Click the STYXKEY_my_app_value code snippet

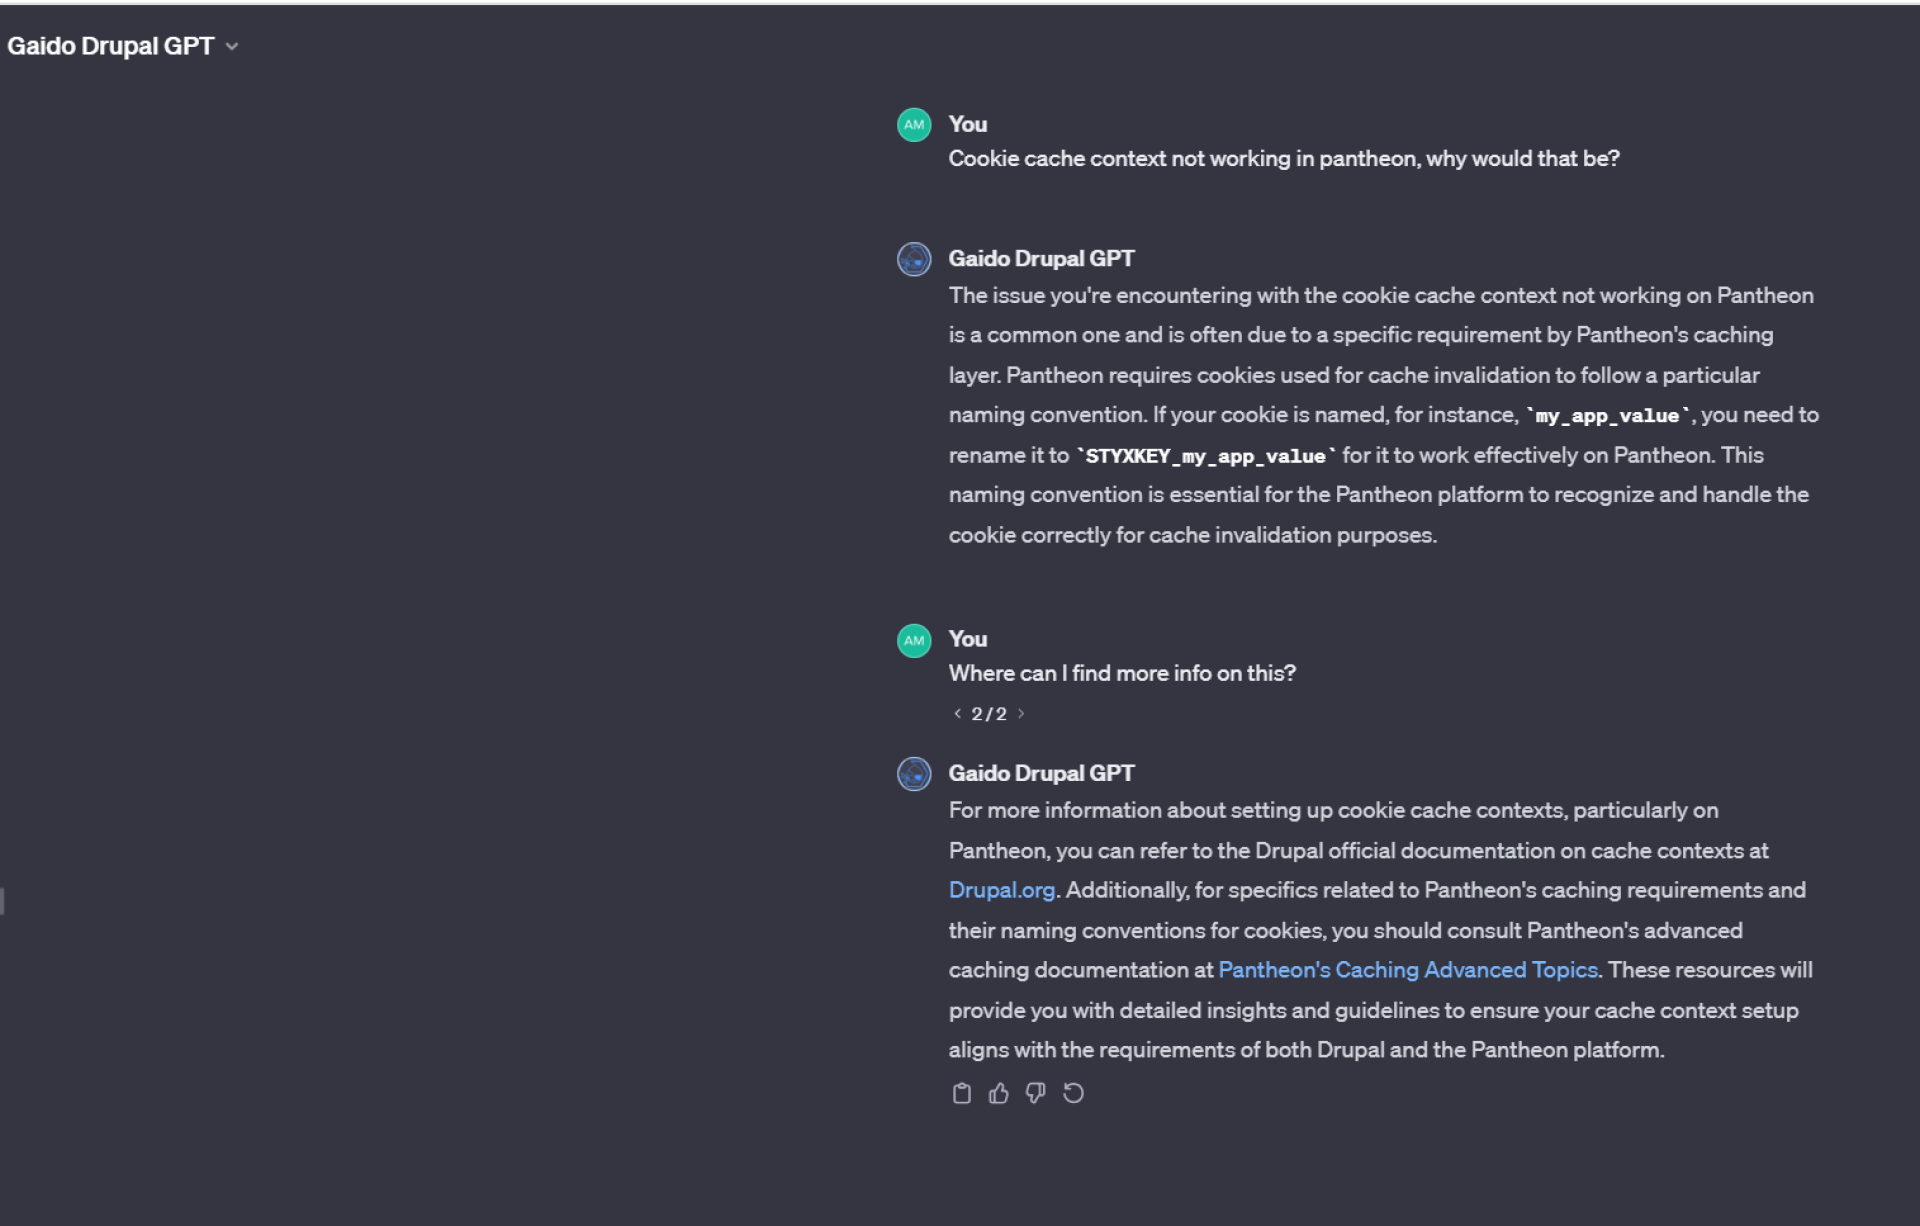(1206, 456)
